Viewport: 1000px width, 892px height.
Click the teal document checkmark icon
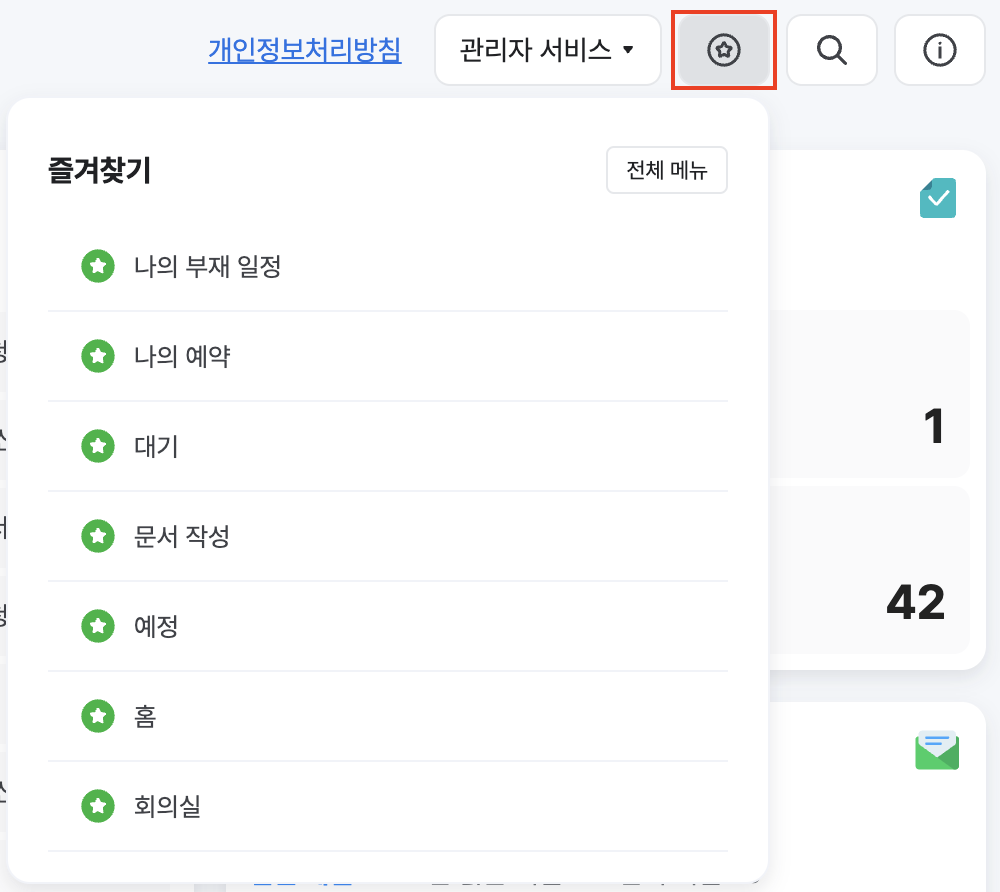tap(937, 198)
